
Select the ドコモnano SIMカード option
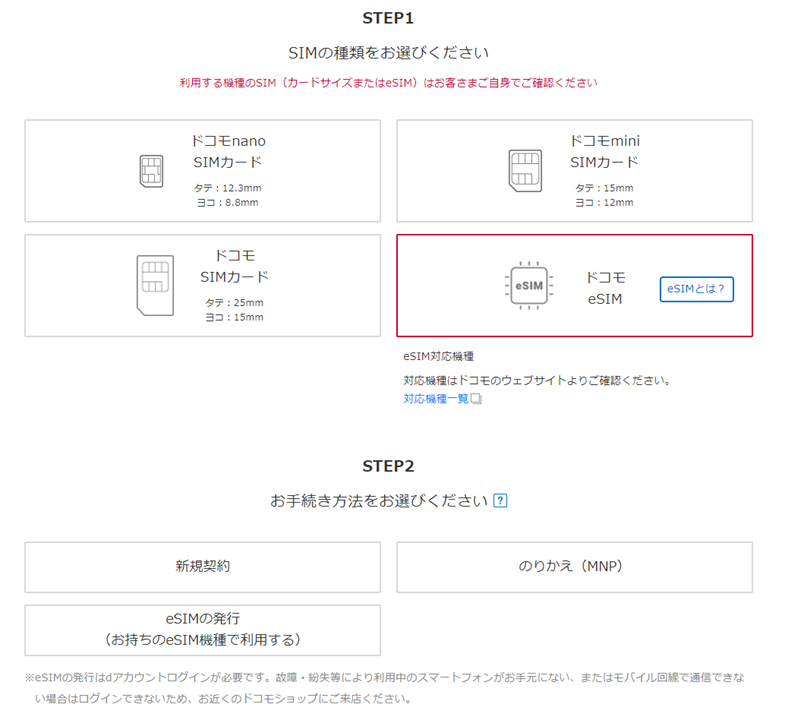tap(203, 171)
